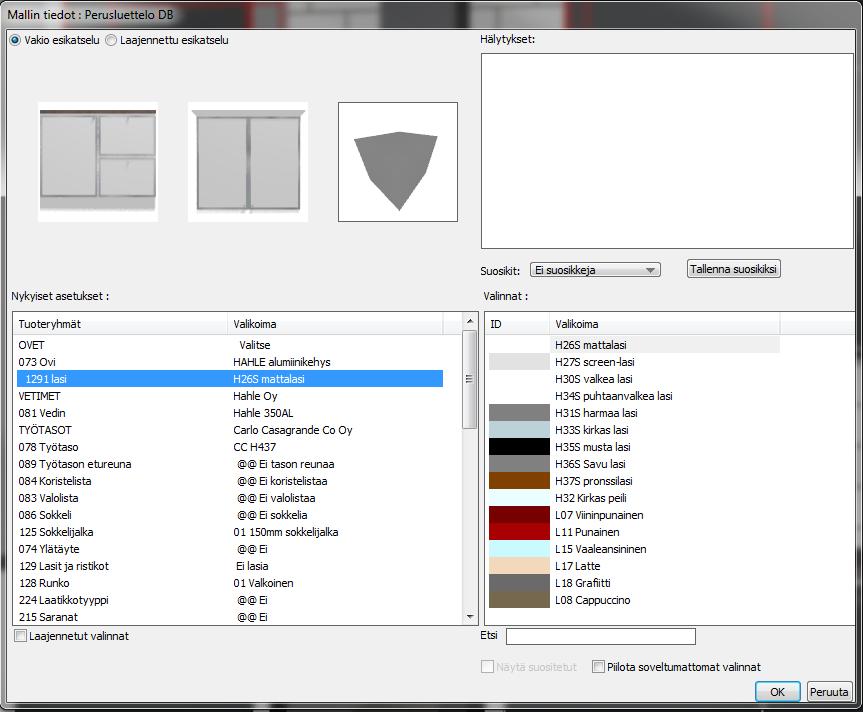Open the Suosikit dropdown
863x712 pixels.
[595, 270]
